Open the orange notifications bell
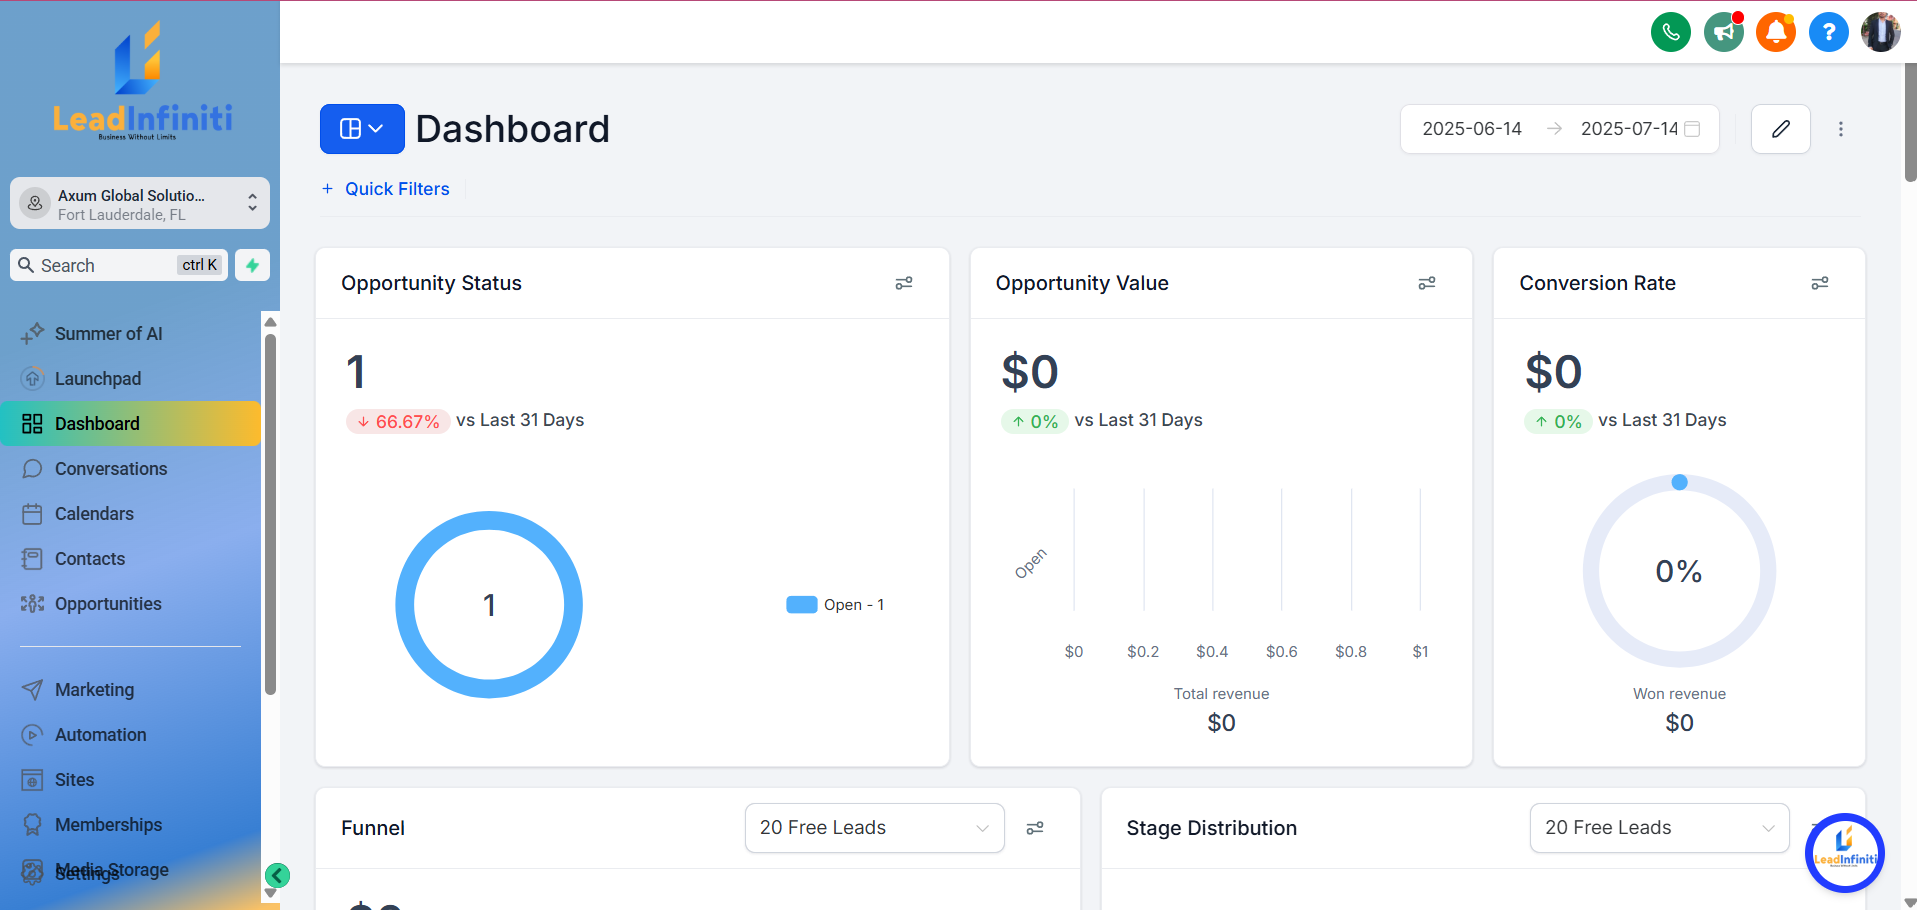 [1776, 32]
